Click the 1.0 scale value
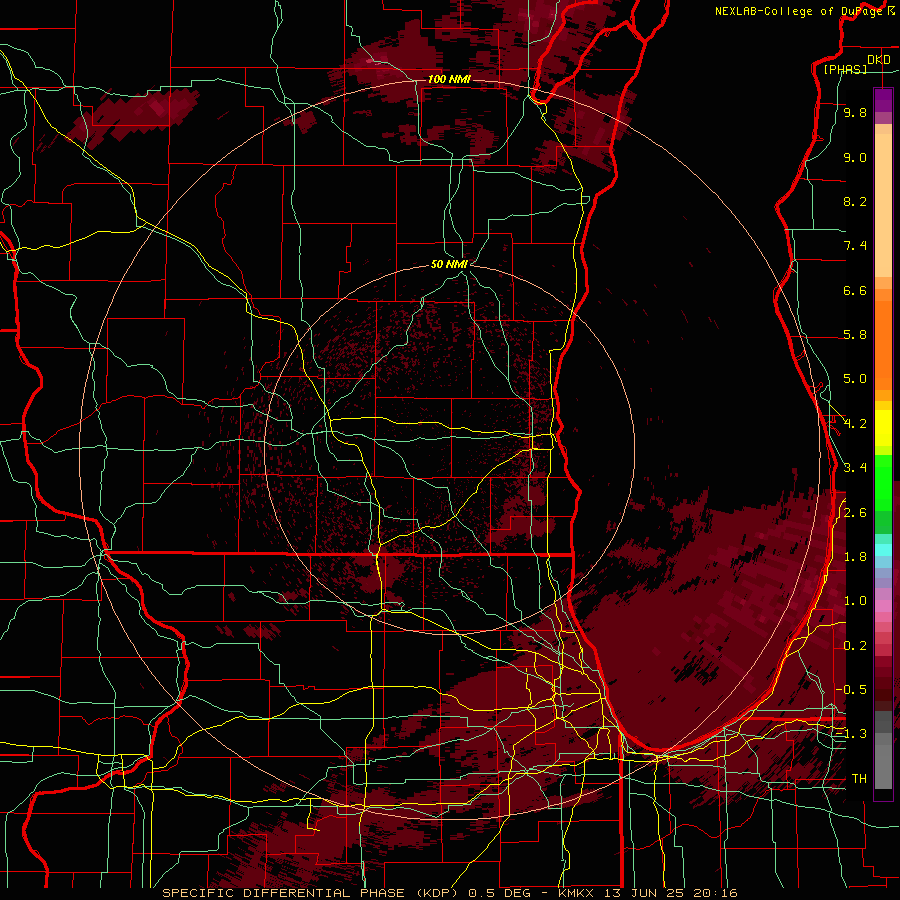This screenshot has height=900, width=900. click(855, 601)
